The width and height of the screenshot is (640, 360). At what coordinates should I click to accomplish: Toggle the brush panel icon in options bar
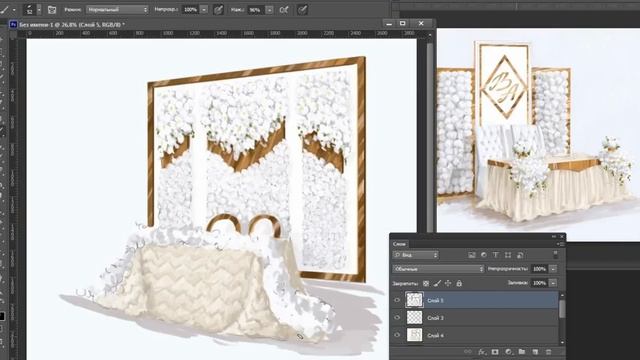[x=52, y=9]
